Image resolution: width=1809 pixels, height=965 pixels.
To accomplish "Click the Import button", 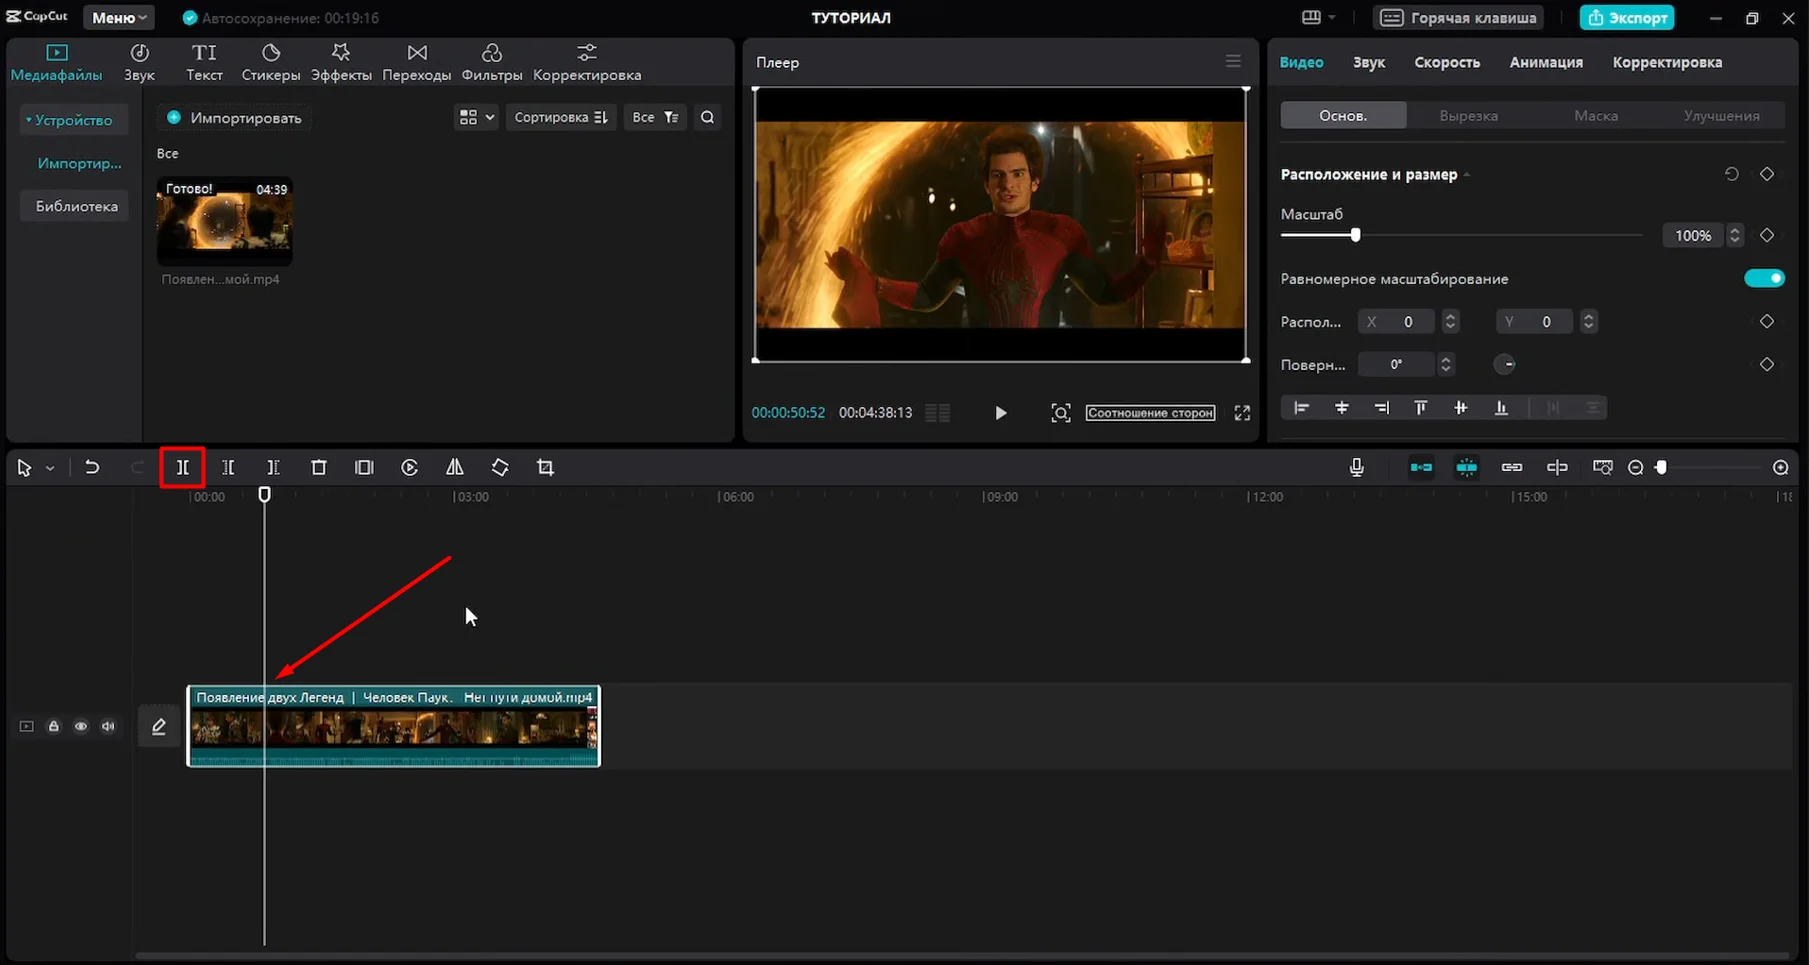I will coord(235,118).
